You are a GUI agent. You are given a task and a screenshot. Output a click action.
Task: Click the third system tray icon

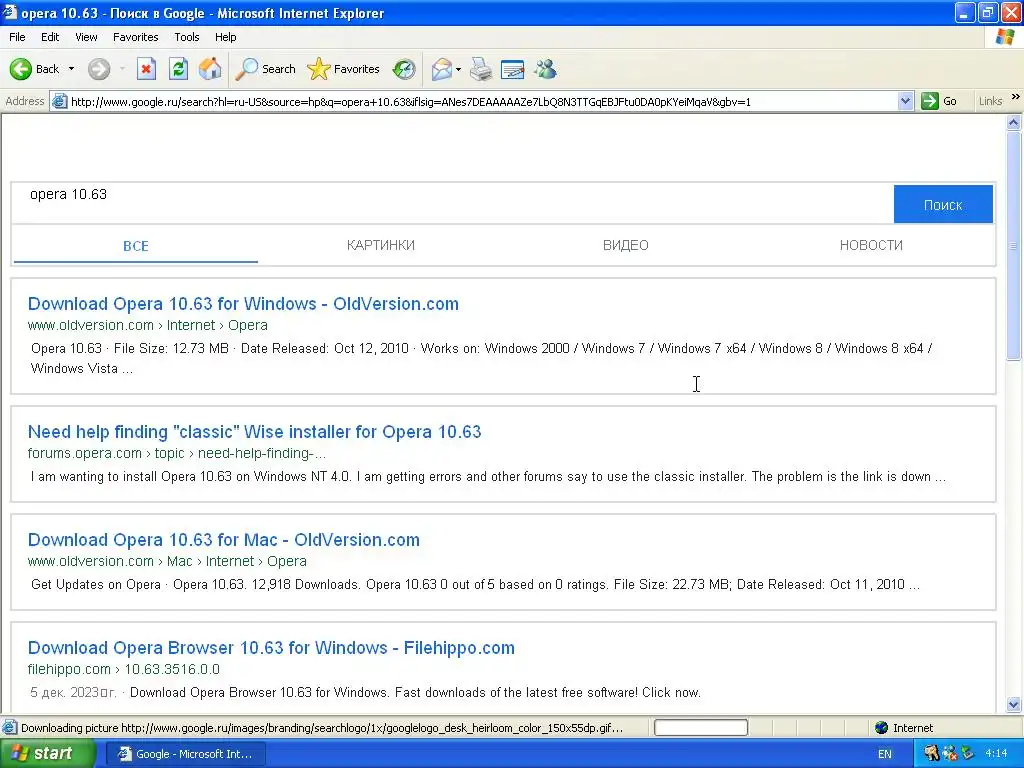click(967, 754)
